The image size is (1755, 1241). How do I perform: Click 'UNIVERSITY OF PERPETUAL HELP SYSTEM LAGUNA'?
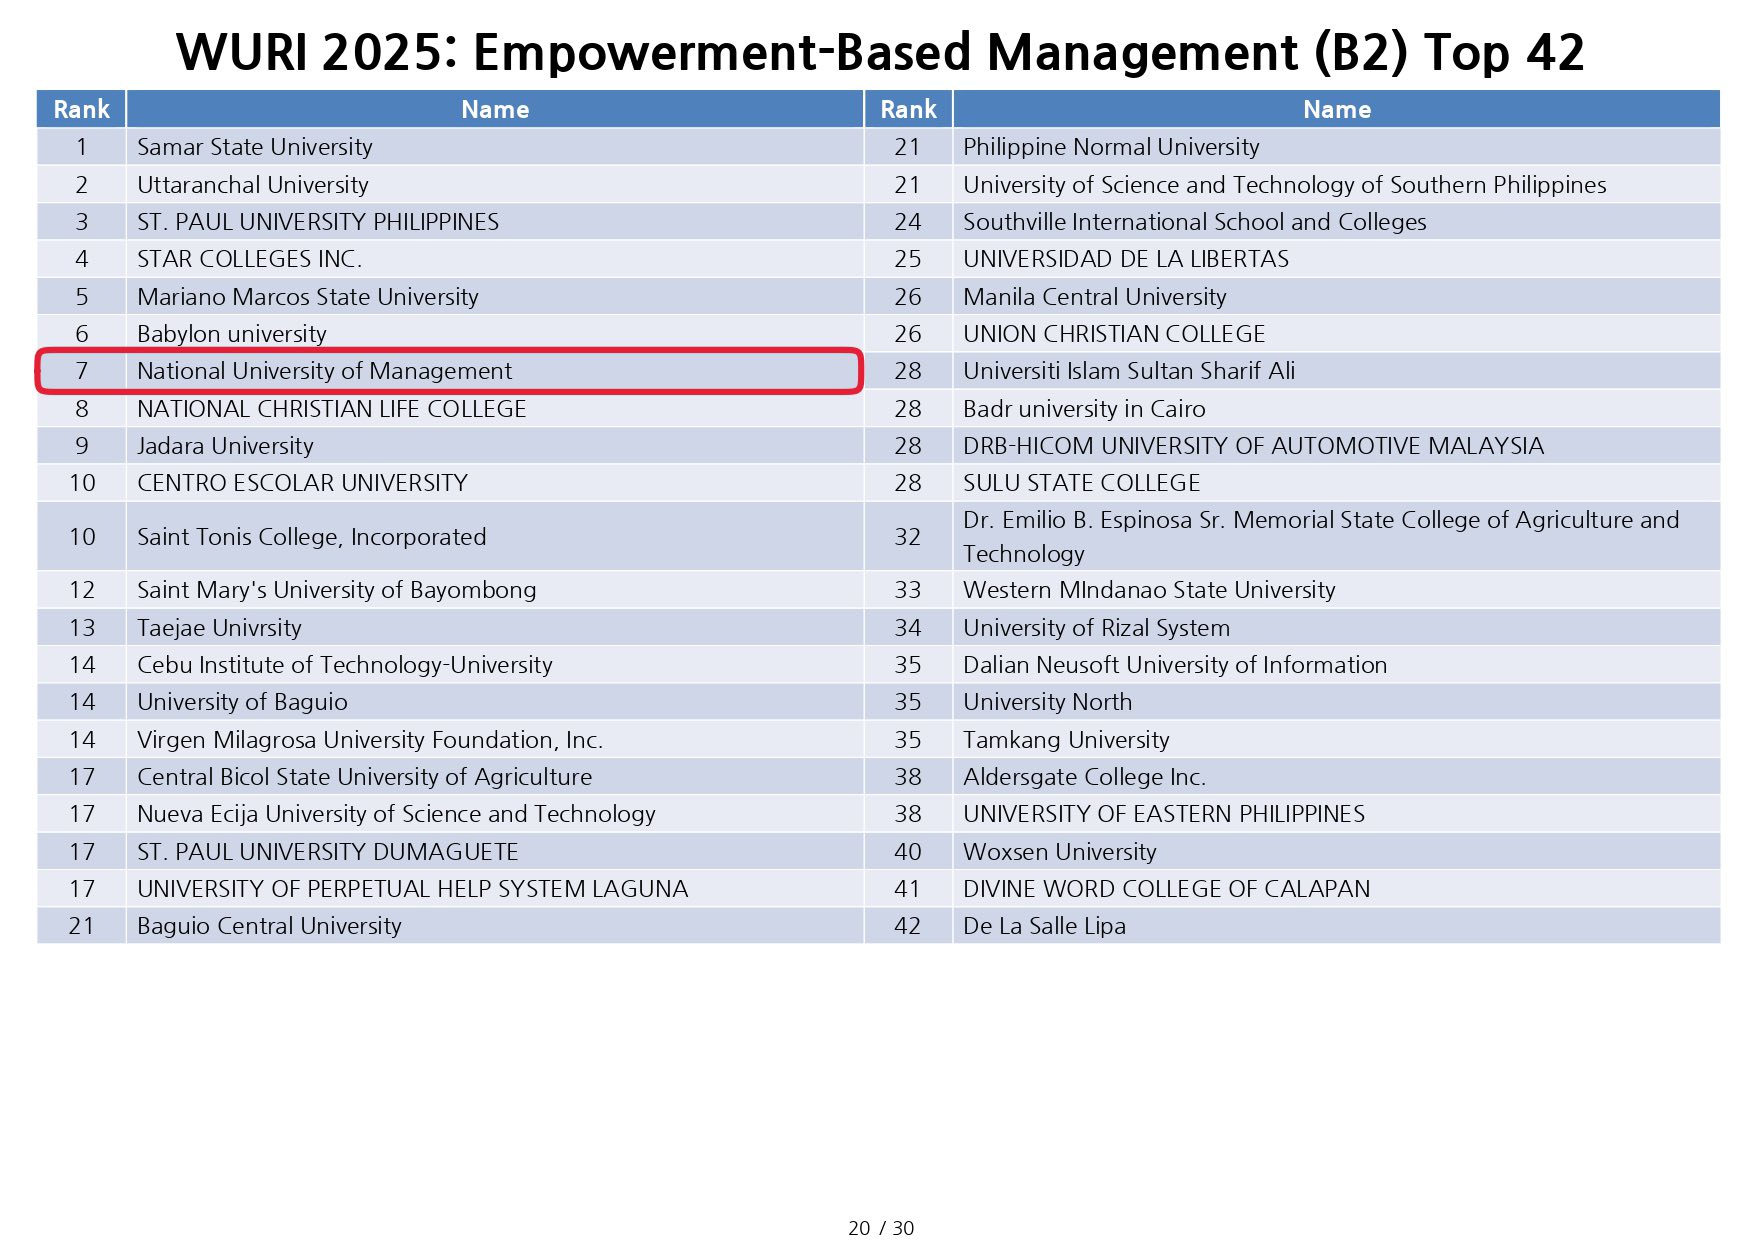(x=413, y=889)
